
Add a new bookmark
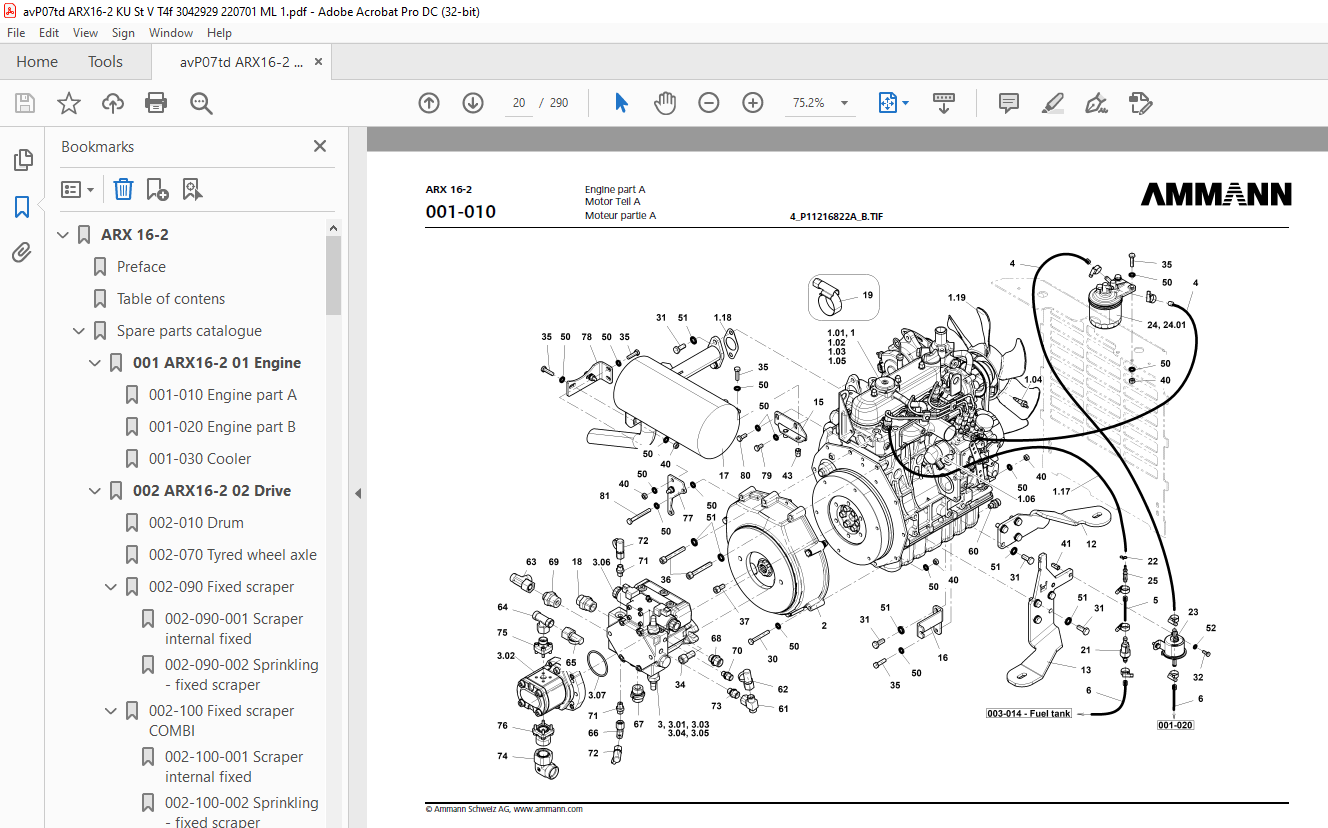tap(157, 189)
